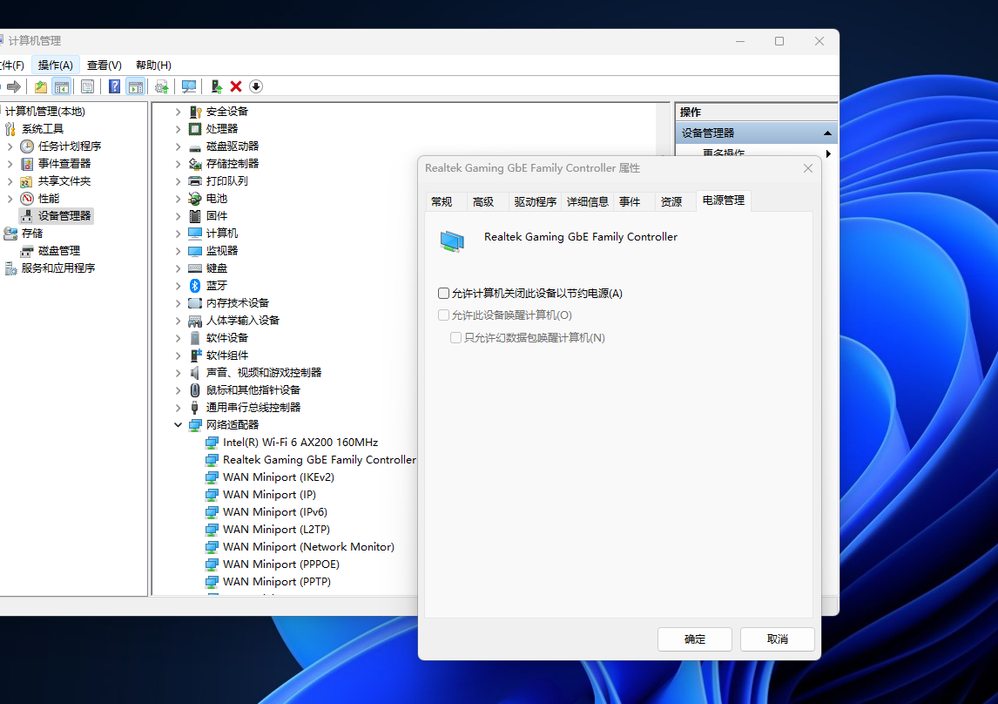Open 操作(A) menu

pos(55,65)
